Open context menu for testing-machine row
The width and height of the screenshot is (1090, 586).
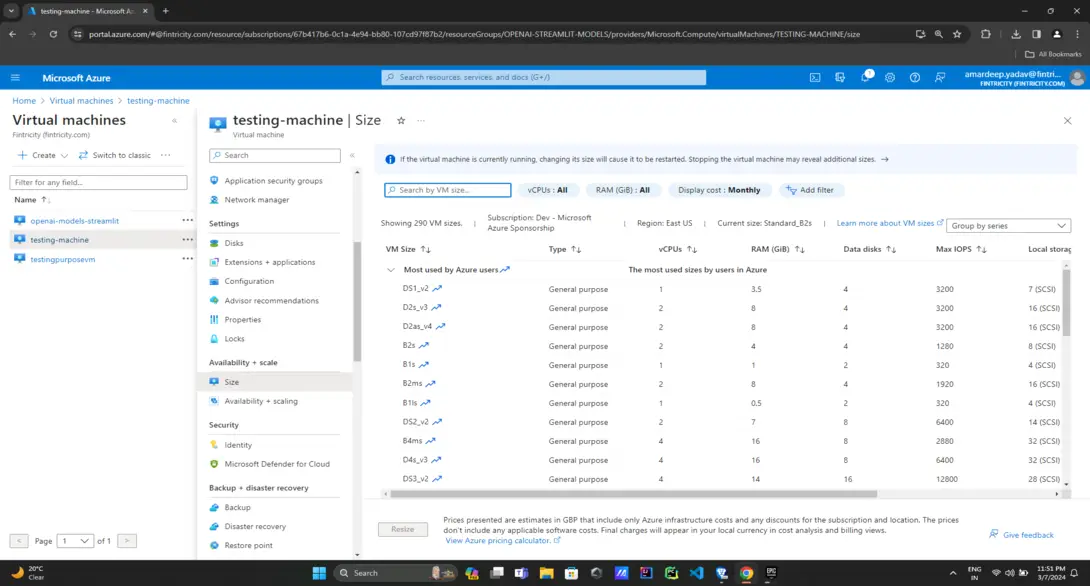coord(188,240)
